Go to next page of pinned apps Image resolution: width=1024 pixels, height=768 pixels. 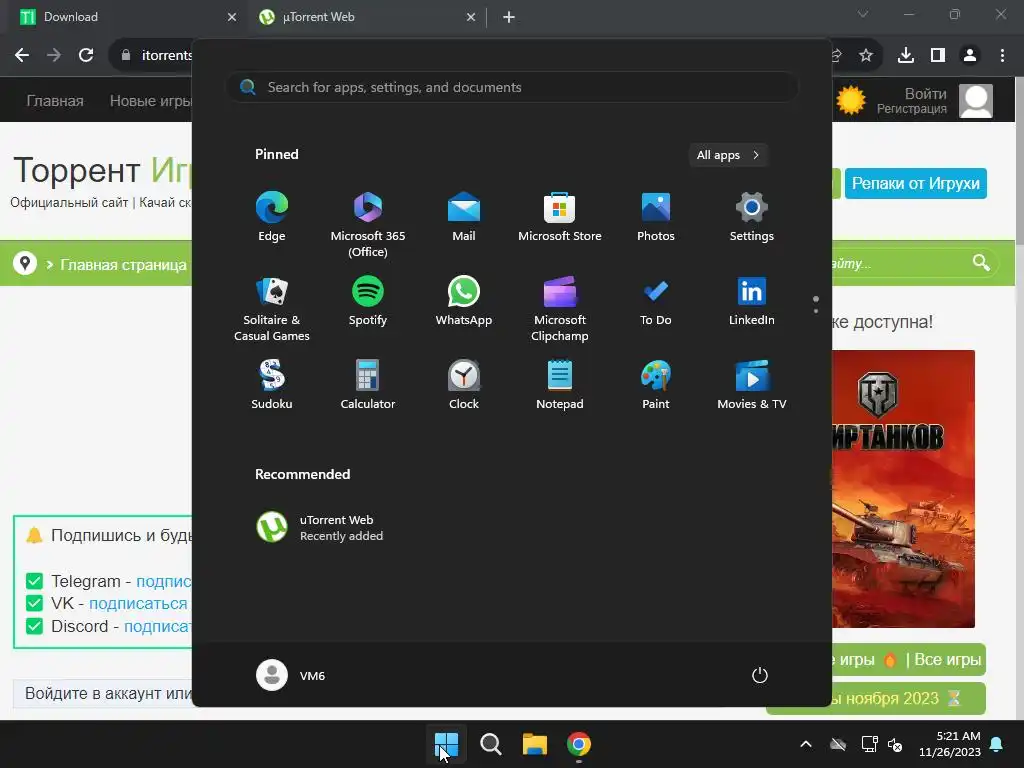click(x=816, y=311)
